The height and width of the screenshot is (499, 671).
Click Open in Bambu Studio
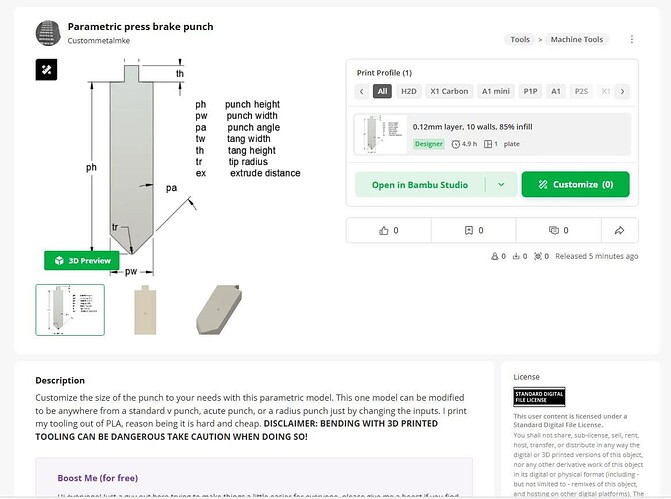pos(420,185)
